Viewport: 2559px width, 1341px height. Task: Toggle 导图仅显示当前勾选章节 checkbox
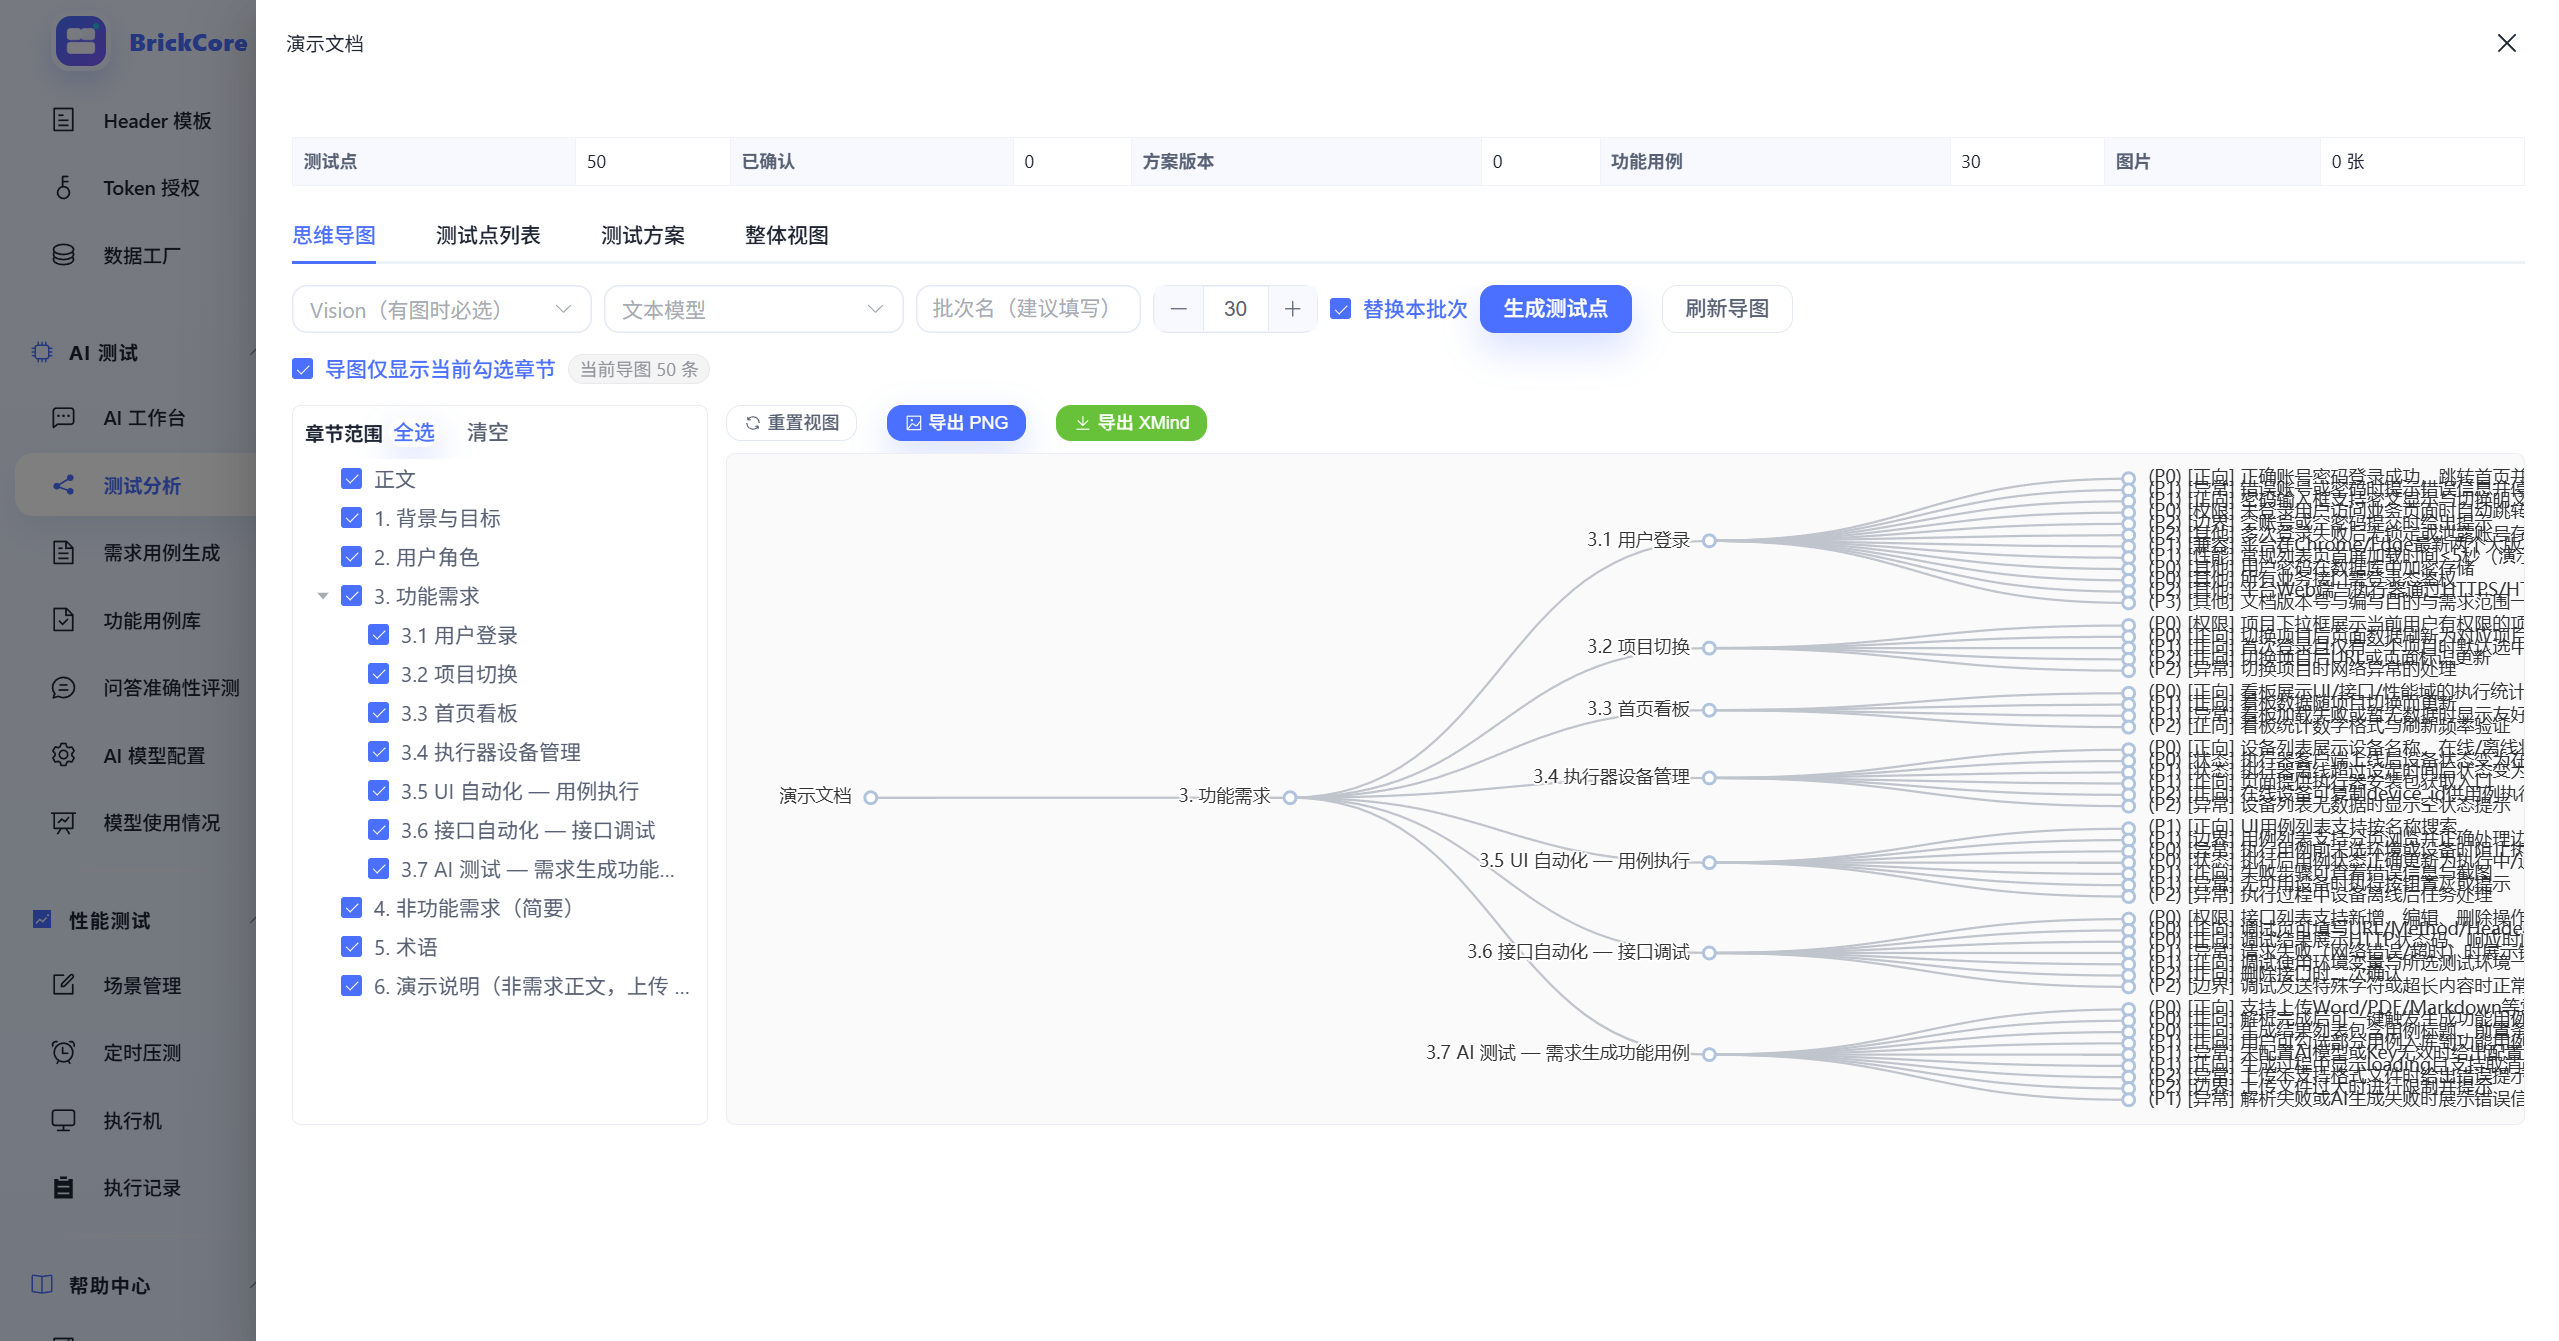point(303,369)
